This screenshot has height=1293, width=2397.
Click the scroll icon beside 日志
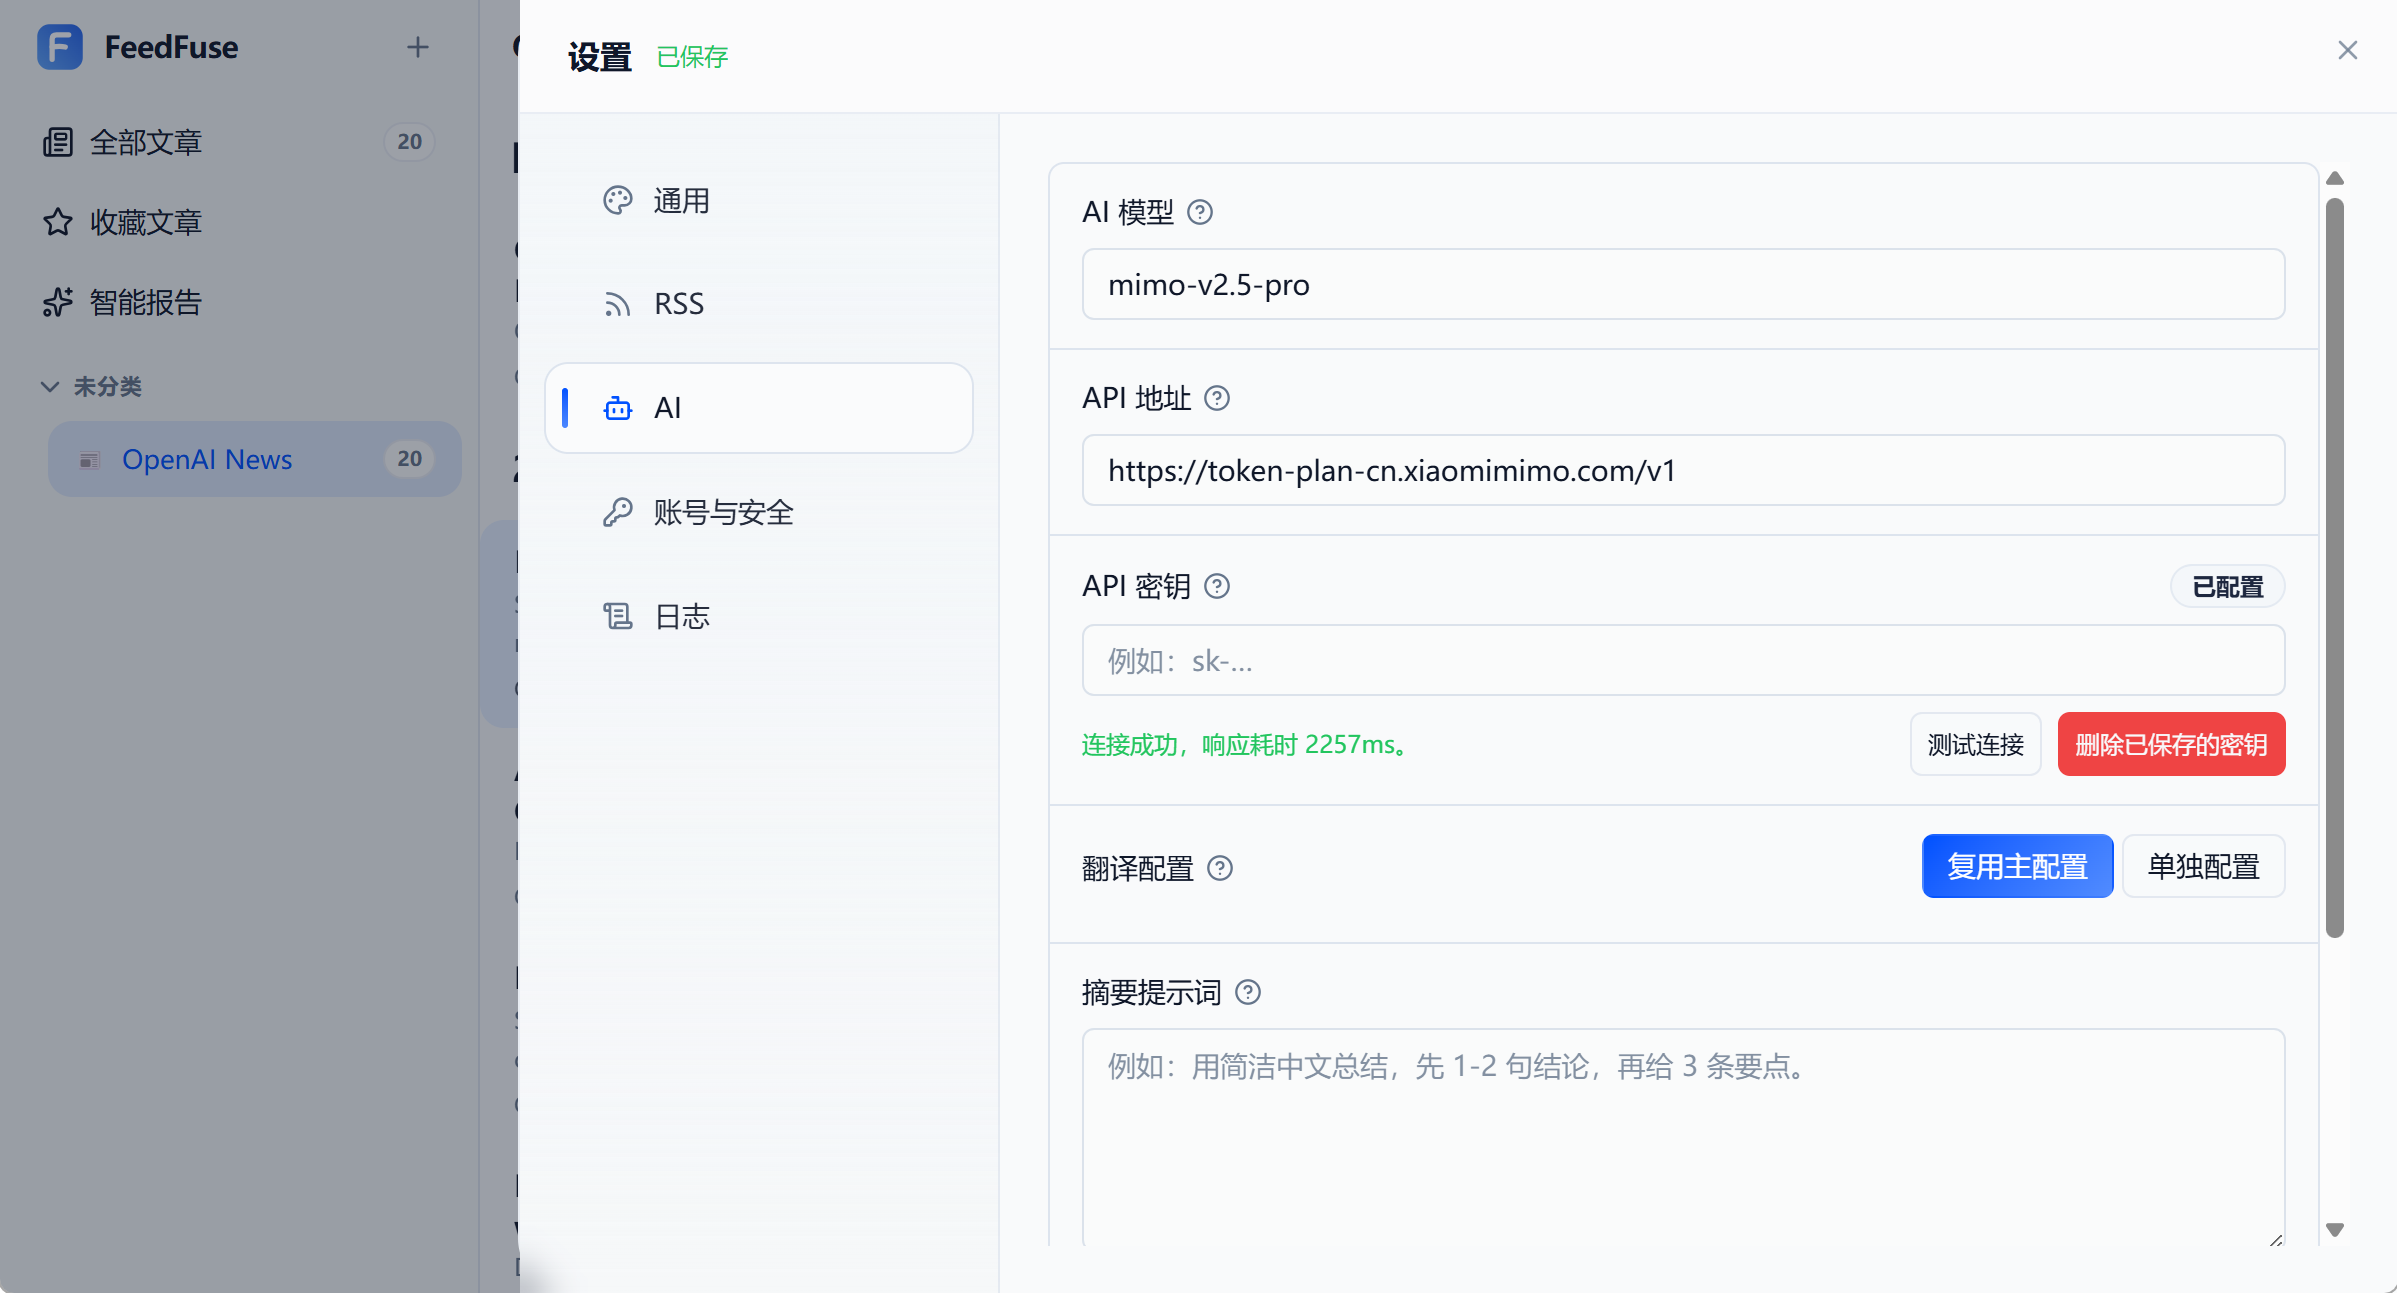tap(618, 616)
